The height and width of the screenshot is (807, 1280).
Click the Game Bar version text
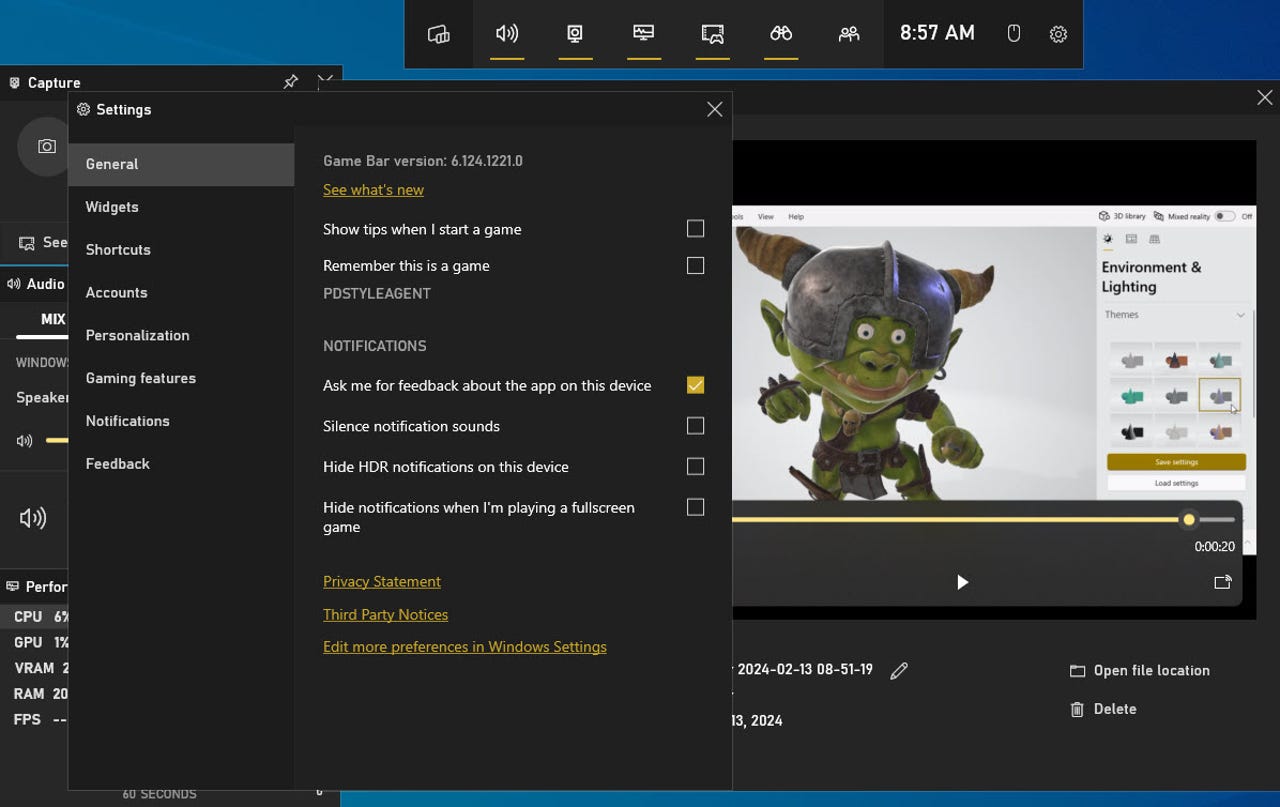point(423,161)
